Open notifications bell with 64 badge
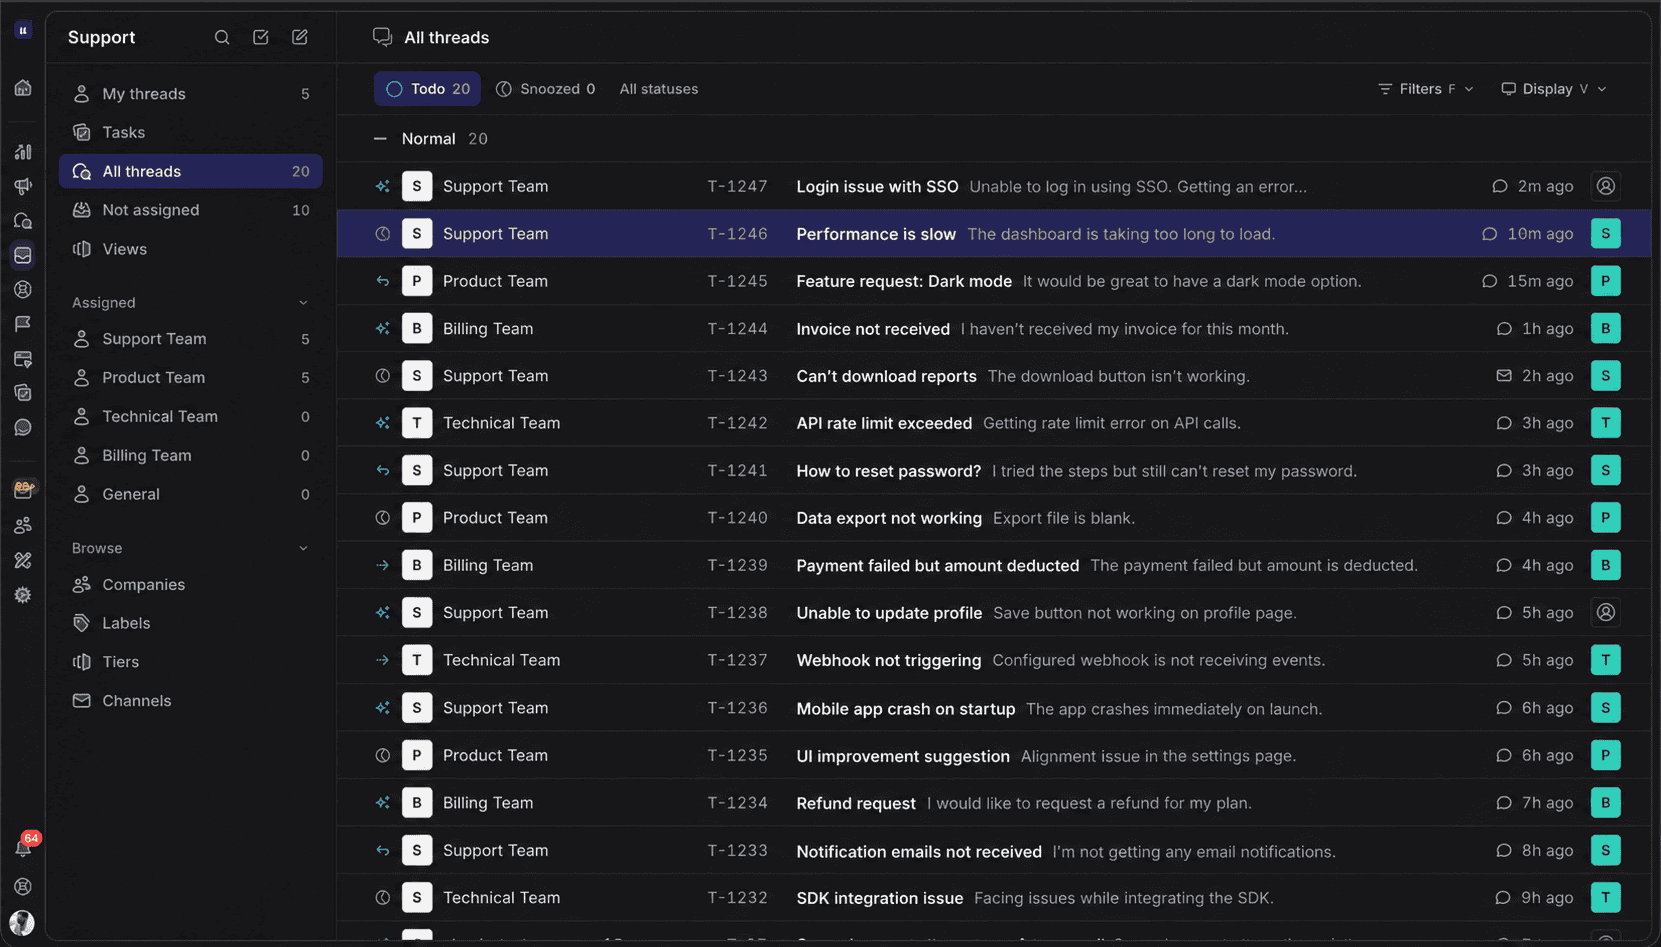The height and width of the screenshot is (947, 1661). pyautogui.click(x=24, y=846)
